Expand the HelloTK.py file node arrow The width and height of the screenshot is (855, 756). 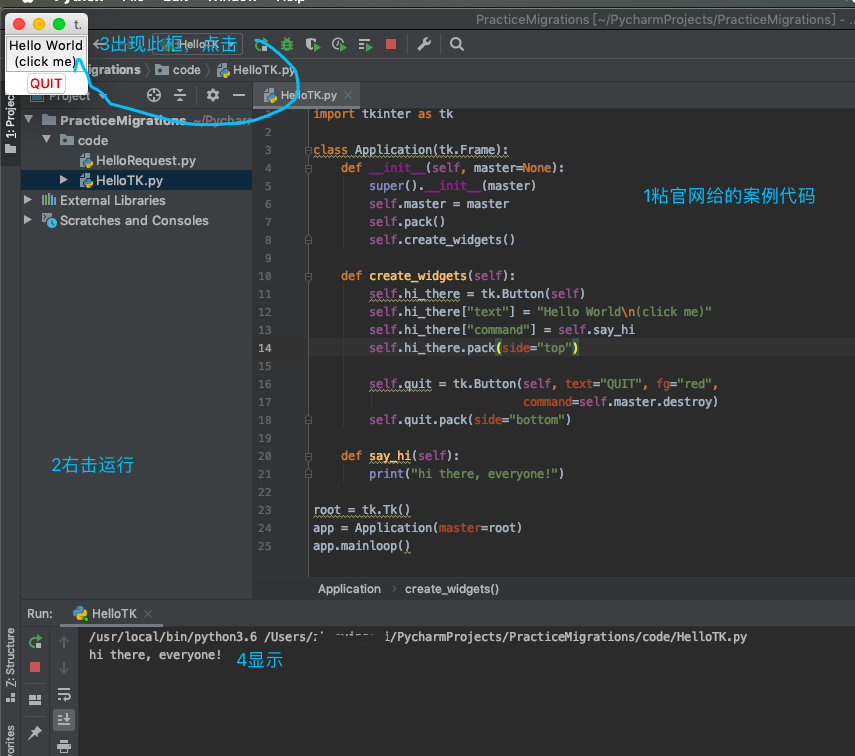click(64, 179)
